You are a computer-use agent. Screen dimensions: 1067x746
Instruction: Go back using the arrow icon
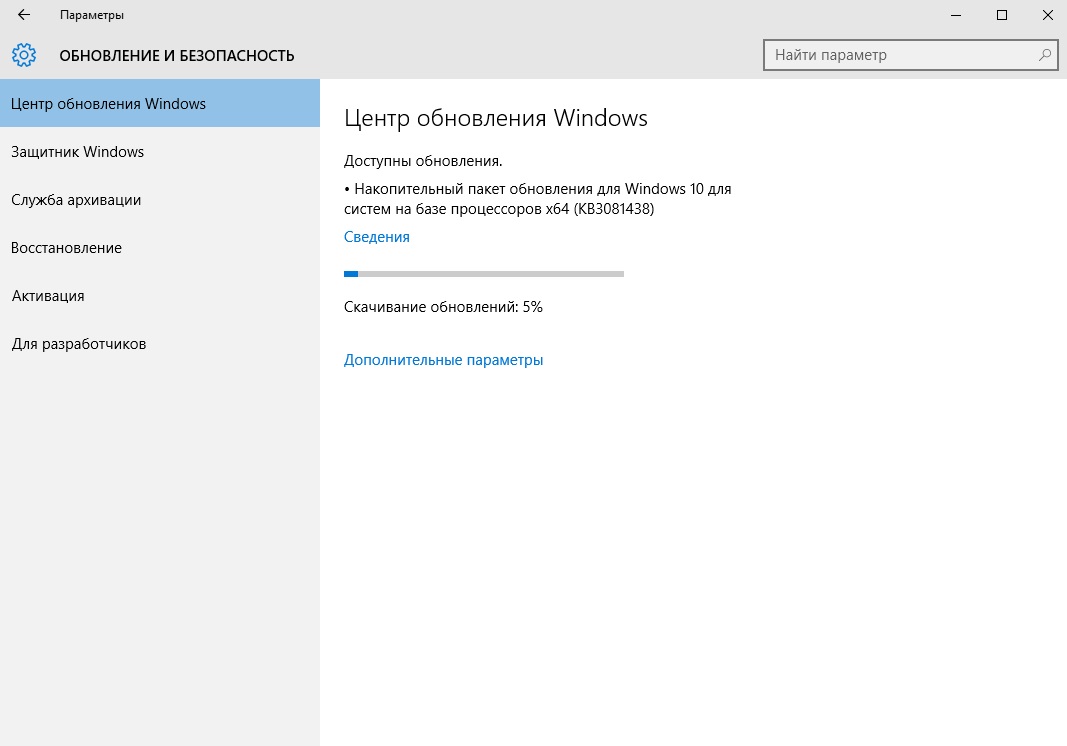[x=24, y=15]
